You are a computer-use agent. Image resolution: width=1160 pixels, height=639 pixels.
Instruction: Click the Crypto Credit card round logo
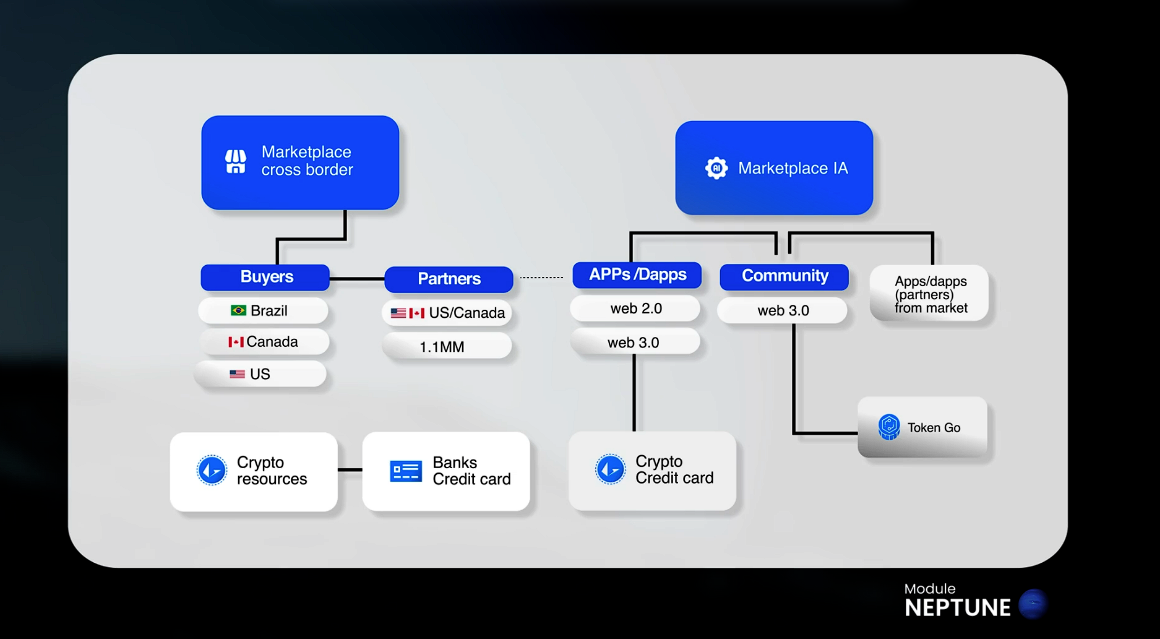click(610, 470)
